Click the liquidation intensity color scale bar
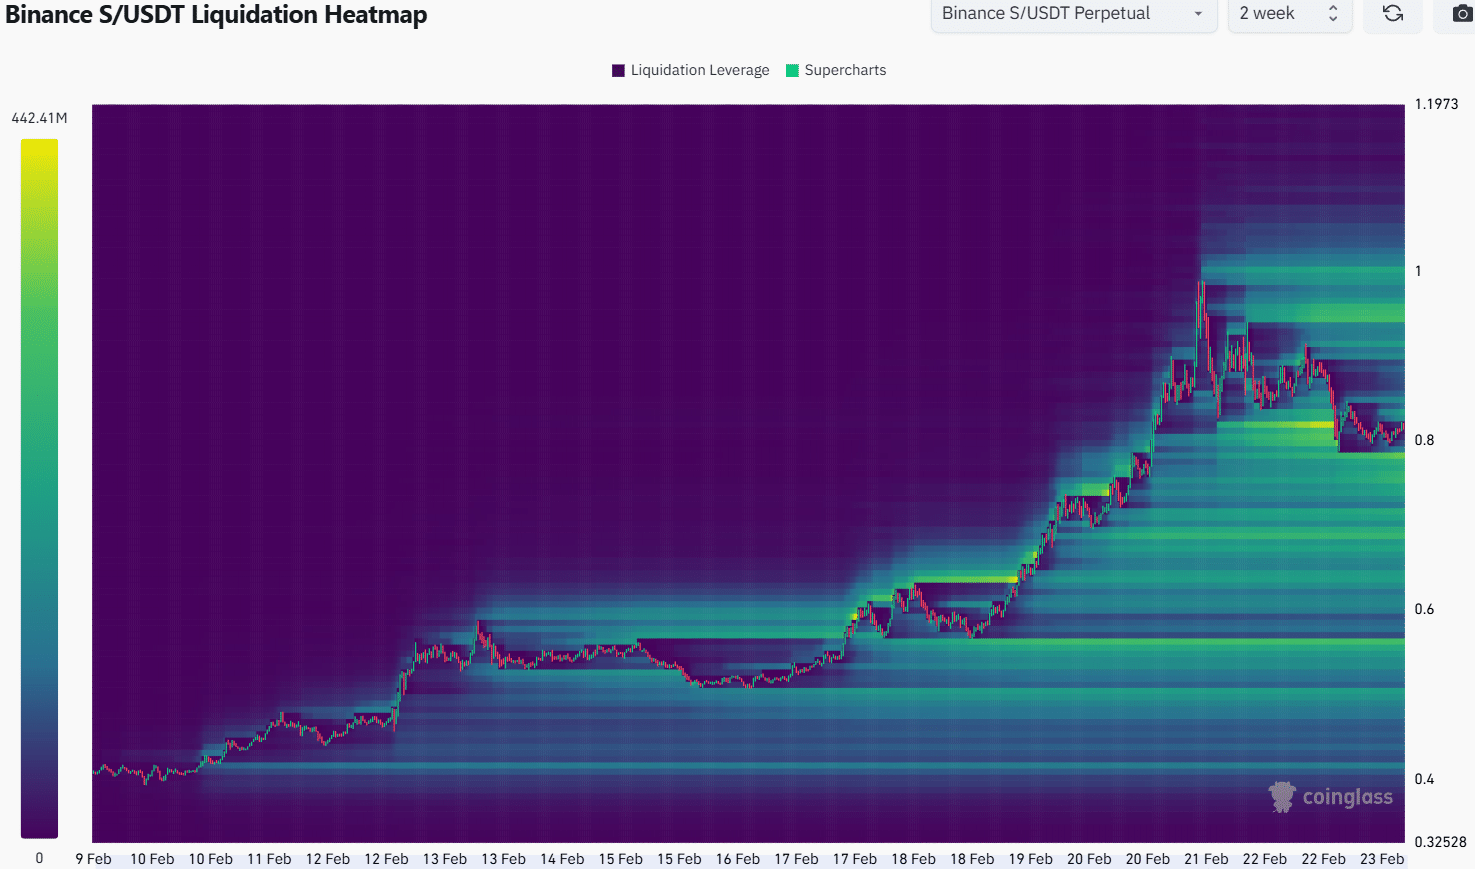Screen dimensions: 1475x869 [x=39, y=488]
